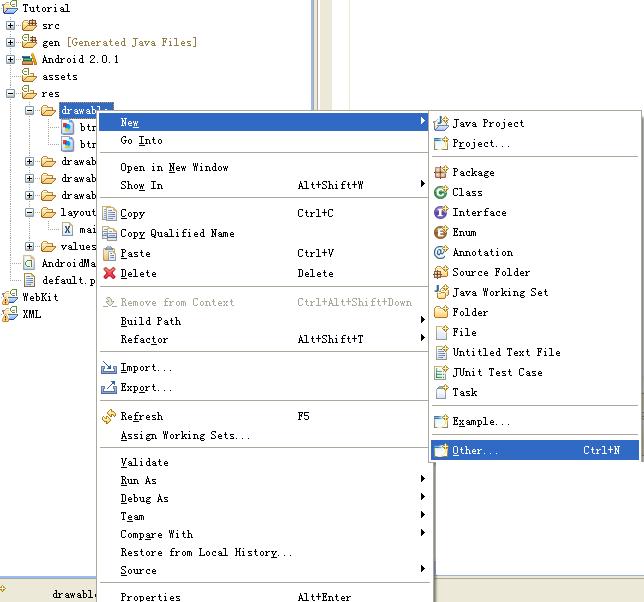Select the green Class icon
Screen dimensions: 644x602
pos(441,192)
